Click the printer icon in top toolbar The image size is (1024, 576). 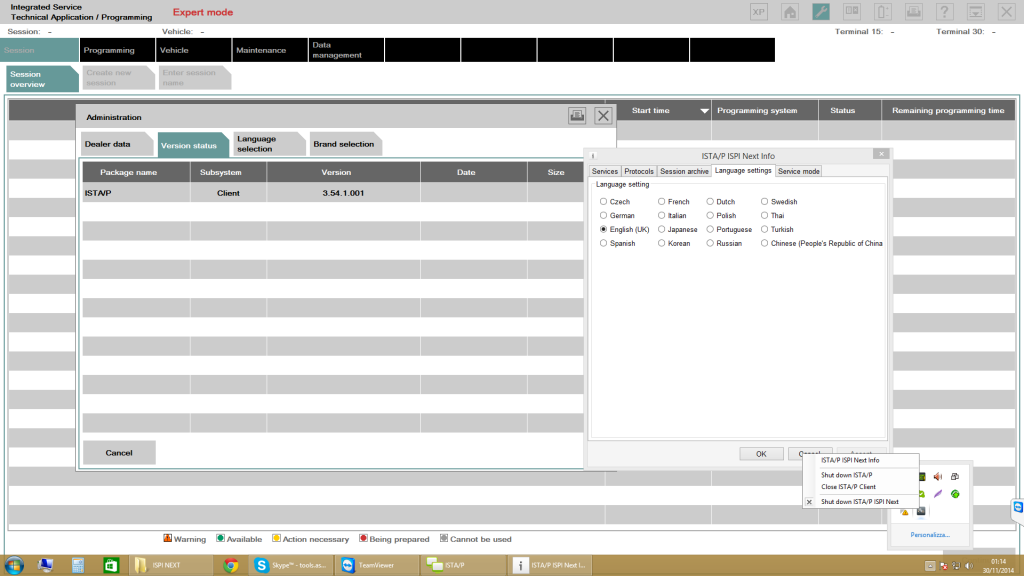click(x=914, y=12)
